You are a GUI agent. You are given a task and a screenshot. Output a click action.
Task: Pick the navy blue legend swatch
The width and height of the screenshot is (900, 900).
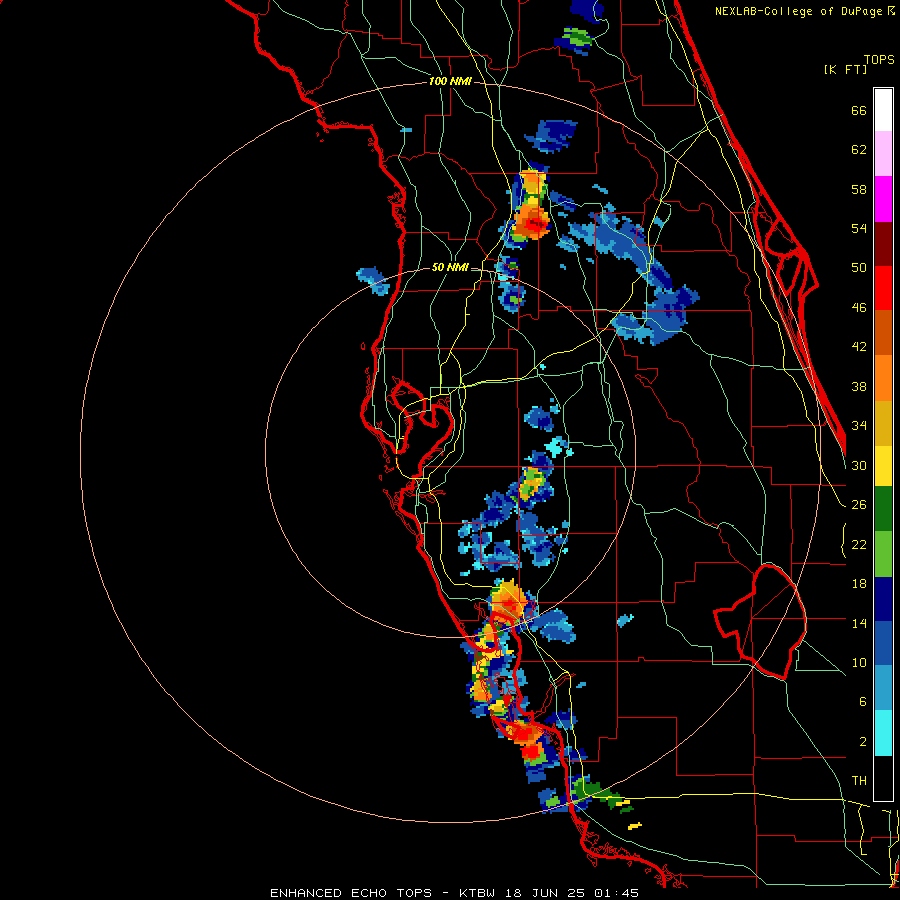coord(883,599)
